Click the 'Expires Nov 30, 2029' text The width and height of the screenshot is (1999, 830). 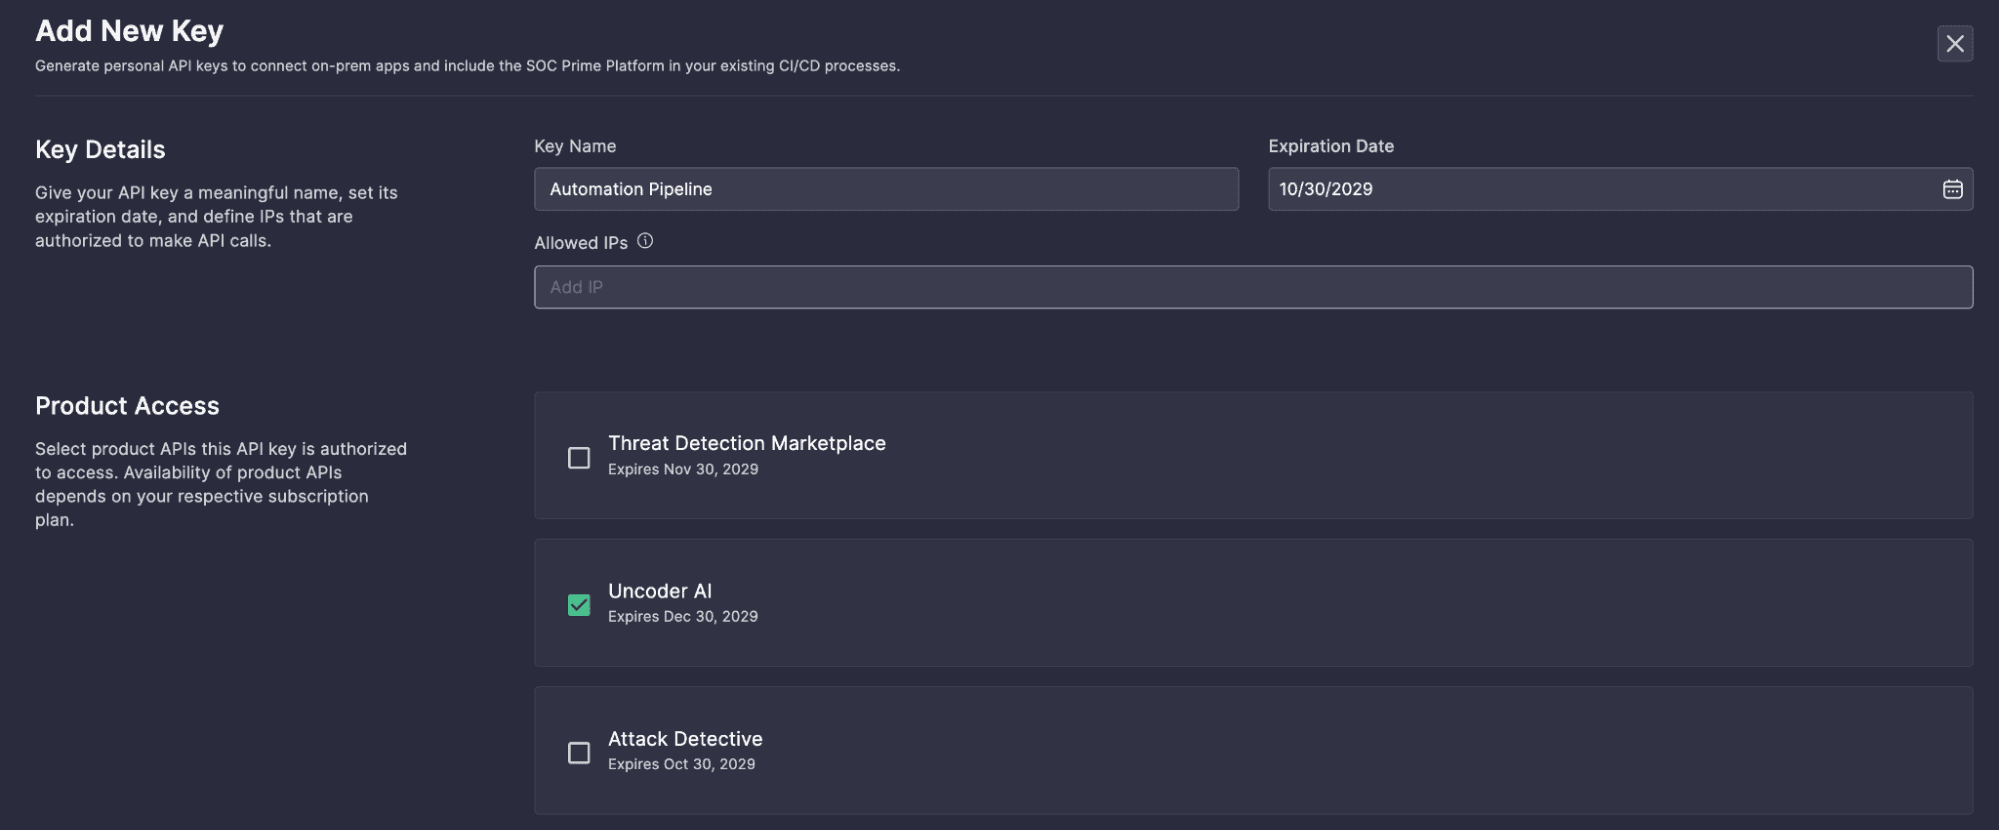click(x=682, y=470)
